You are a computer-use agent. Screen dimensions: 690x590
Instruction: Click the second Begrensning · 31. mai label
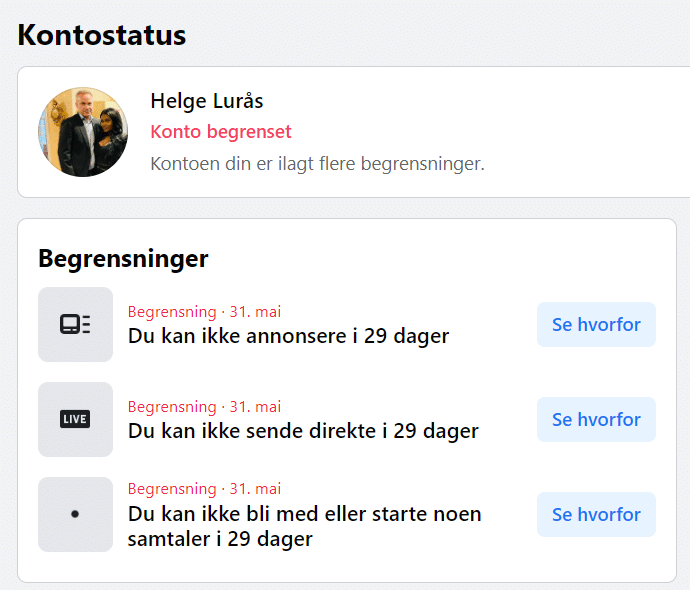[x=204, y=407]
